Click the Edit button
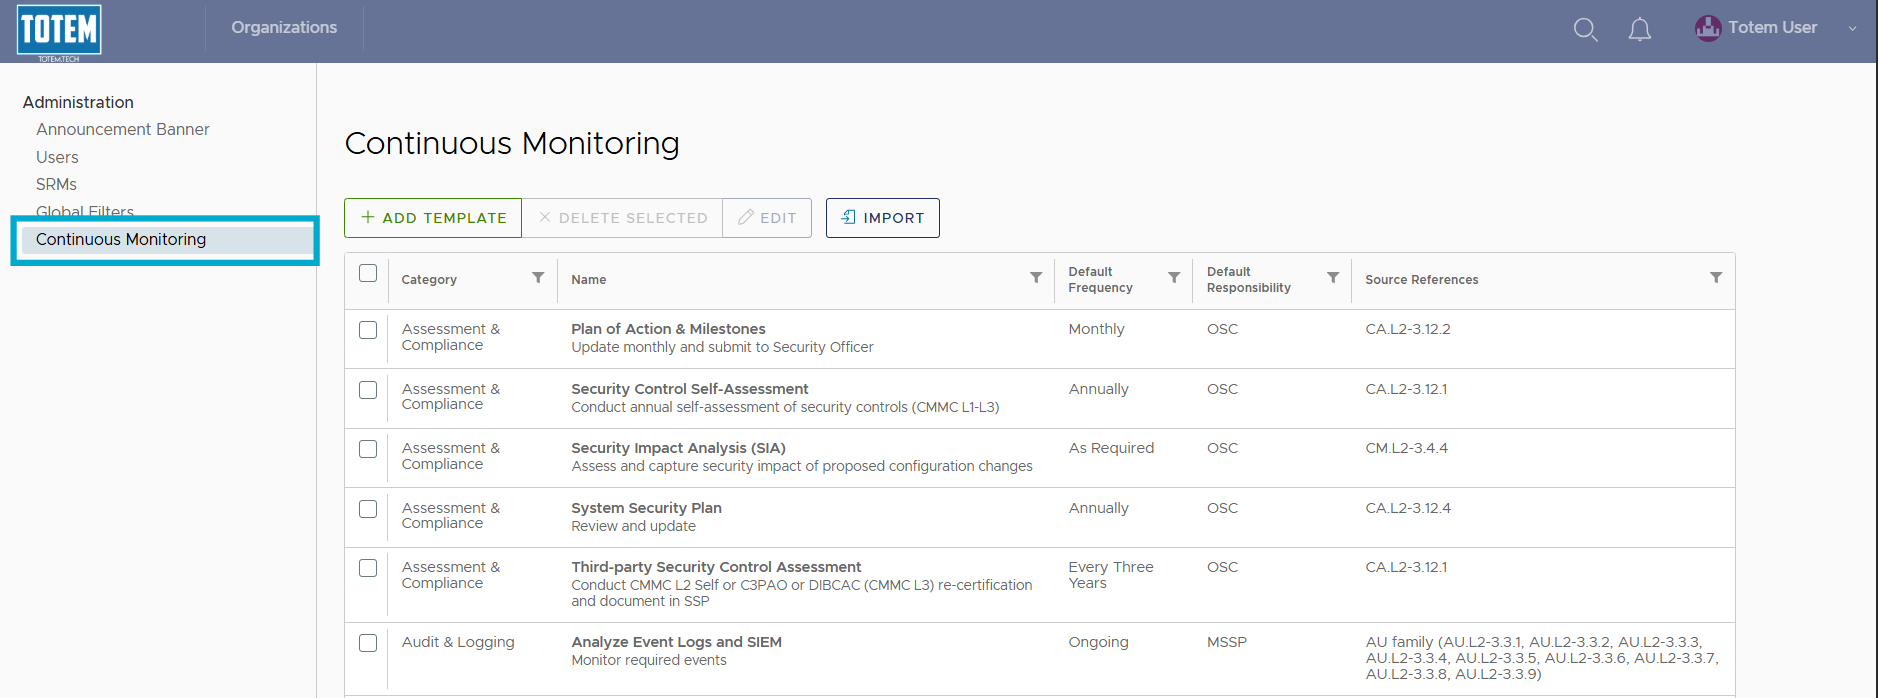 [767, 218]
